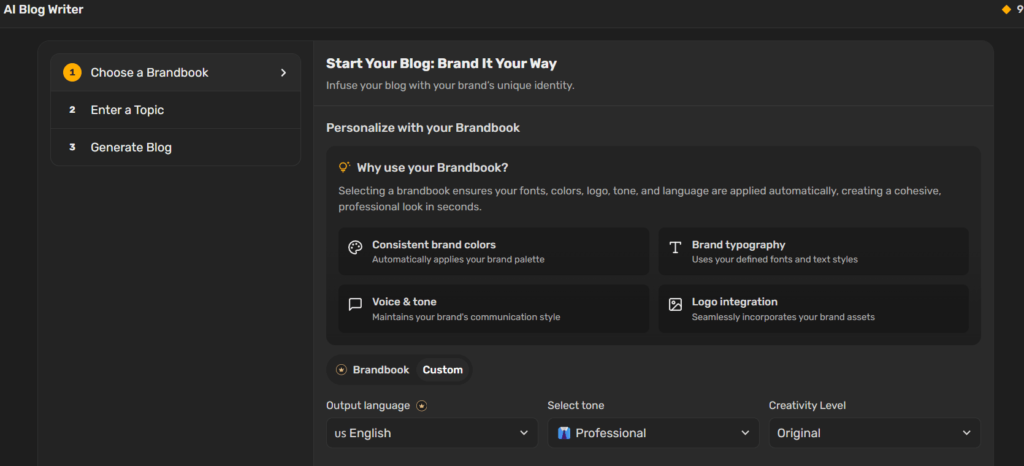Select the Choose a Brandbook step
Viewport: 1024px width, 466px height.
tap(176, 72)
